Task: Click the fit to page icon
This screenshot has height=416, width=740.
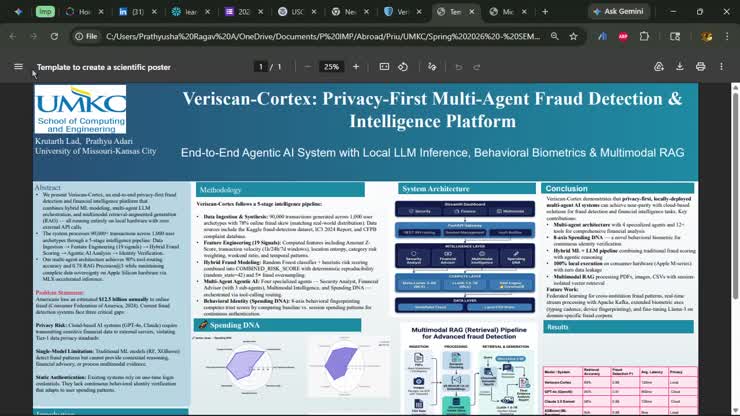Action: tap(384, 67)
